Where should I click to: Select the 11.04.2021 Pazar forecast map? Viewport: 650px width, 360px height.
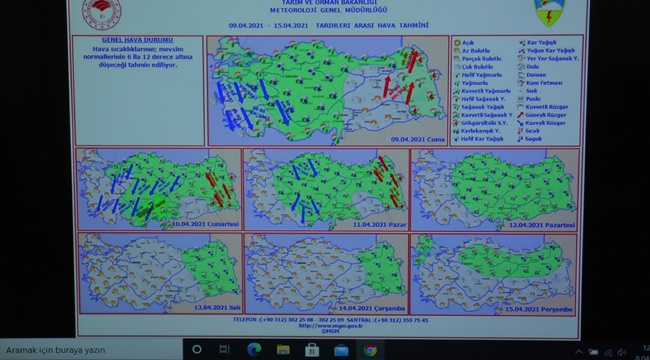(x=326, y=189)
